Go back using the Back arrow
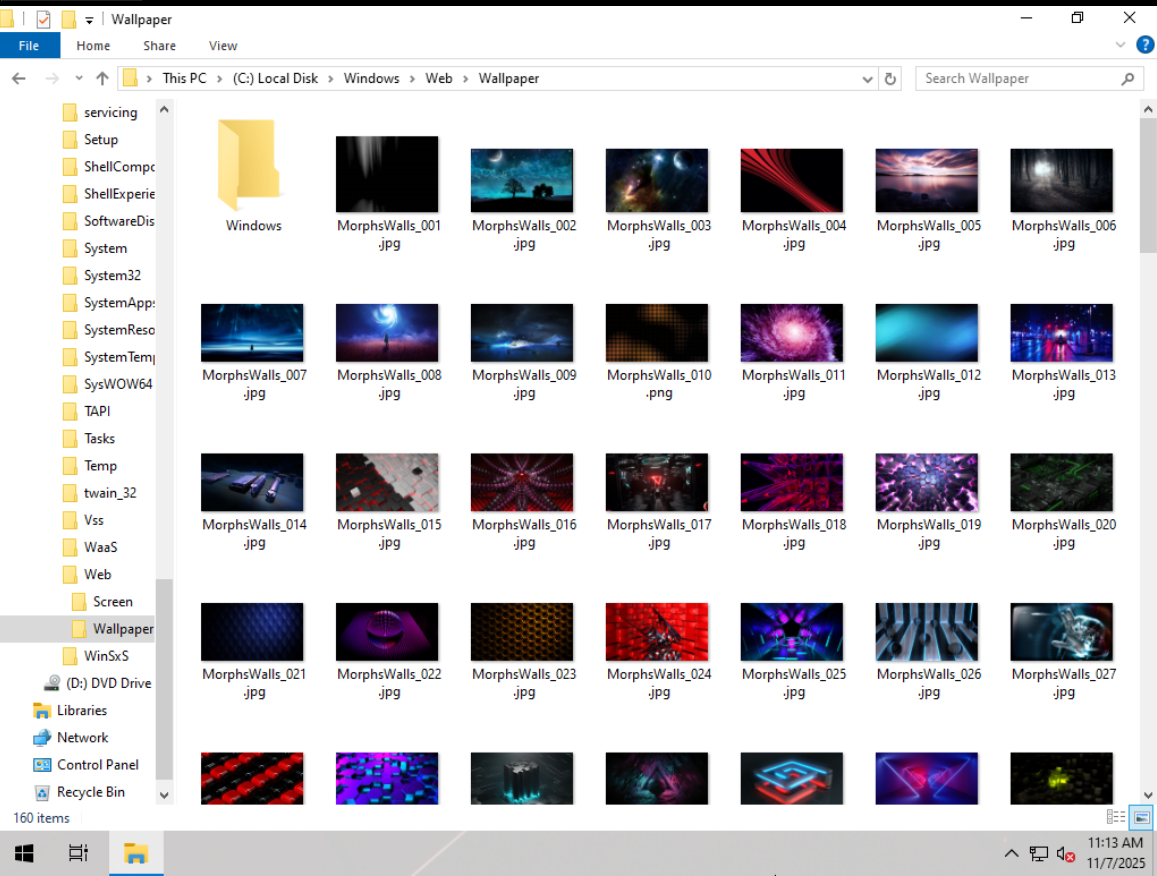This screenshot has height=876, width=1157. click(18, 78)
